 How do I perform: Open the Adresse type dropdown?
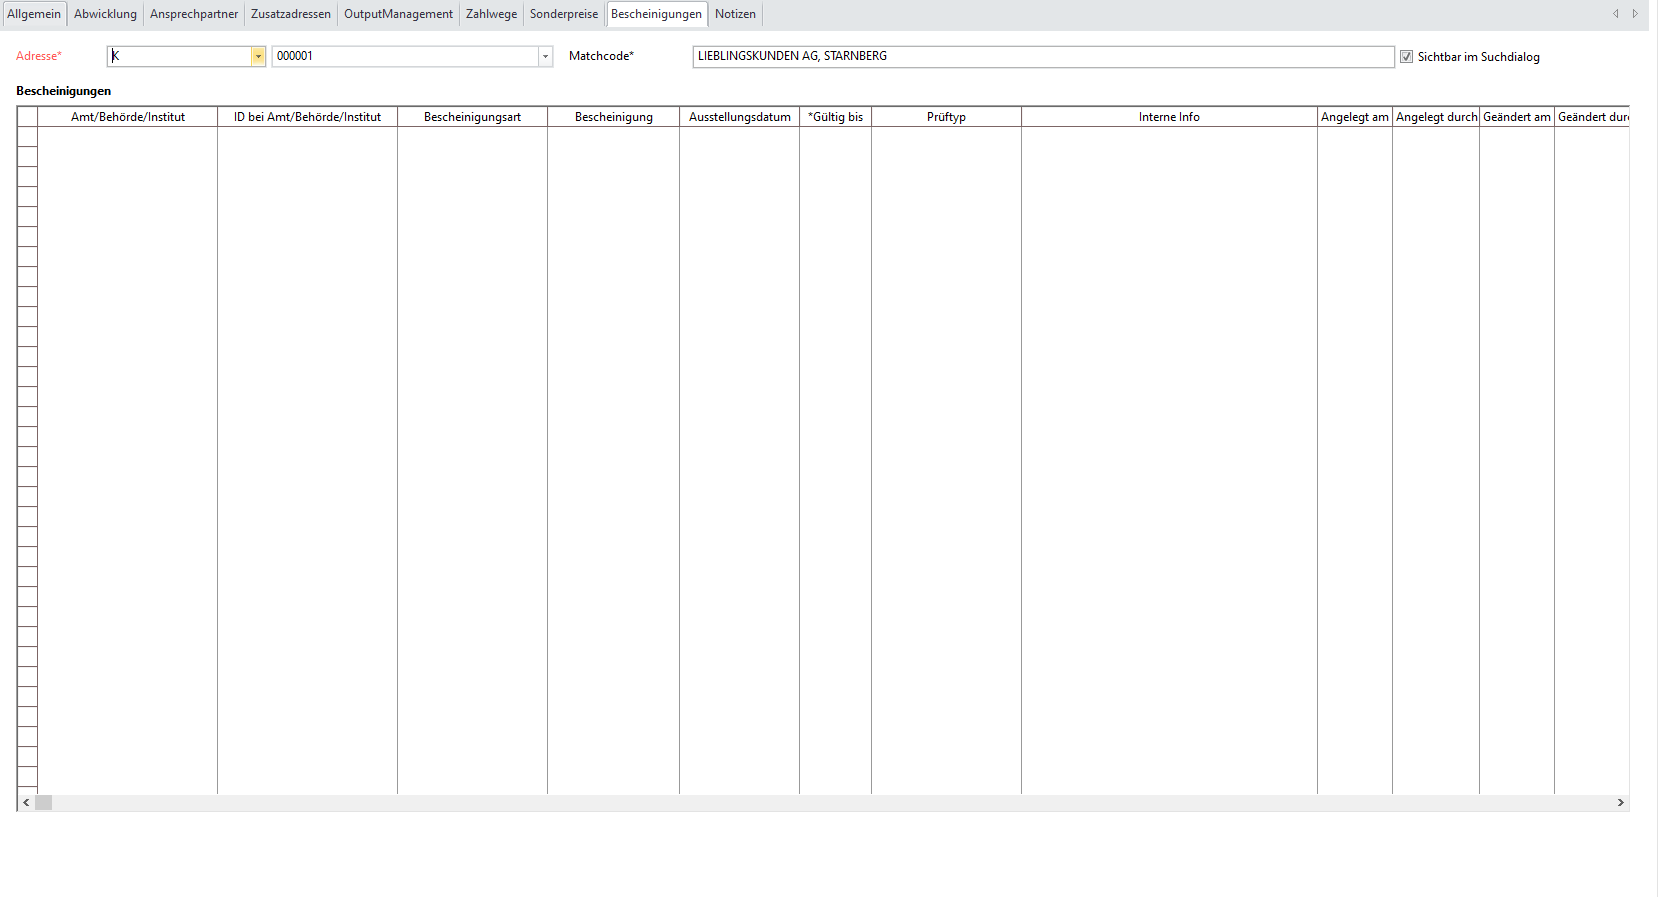[258, 57]
